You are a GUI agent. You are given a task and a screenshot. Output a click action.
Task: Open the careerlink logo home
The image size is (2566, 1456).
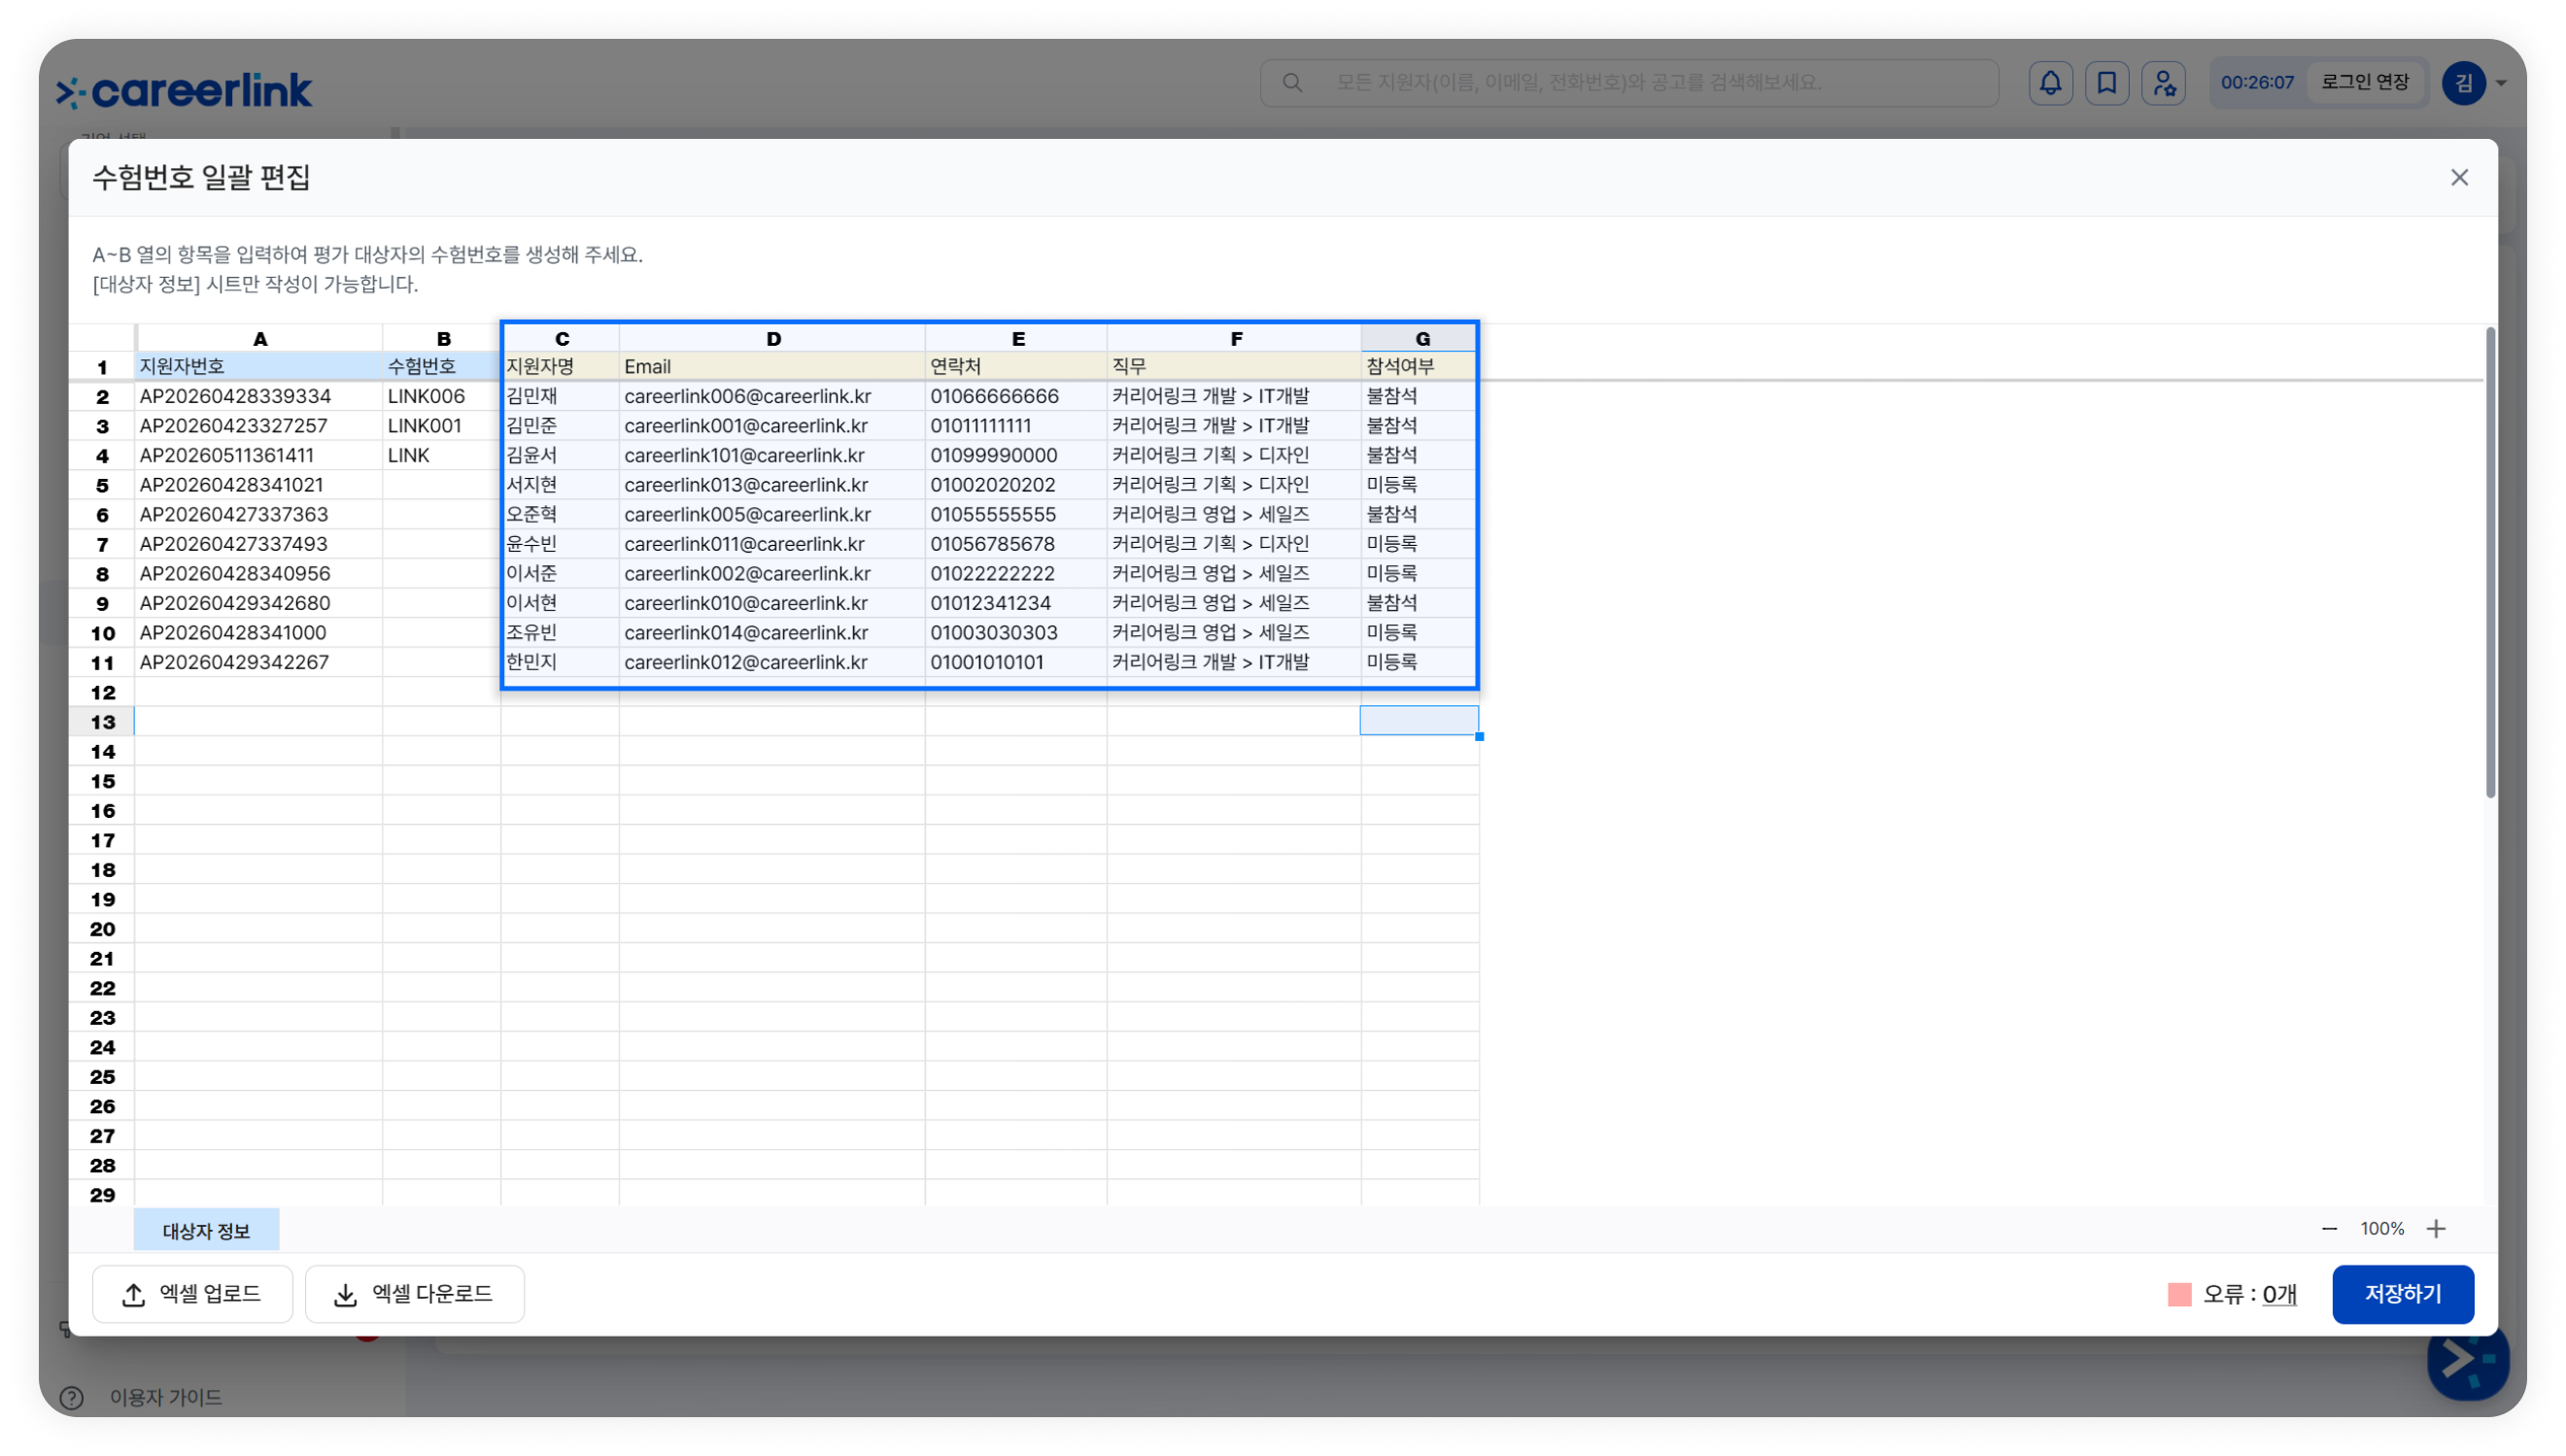(x=184, y=91)
